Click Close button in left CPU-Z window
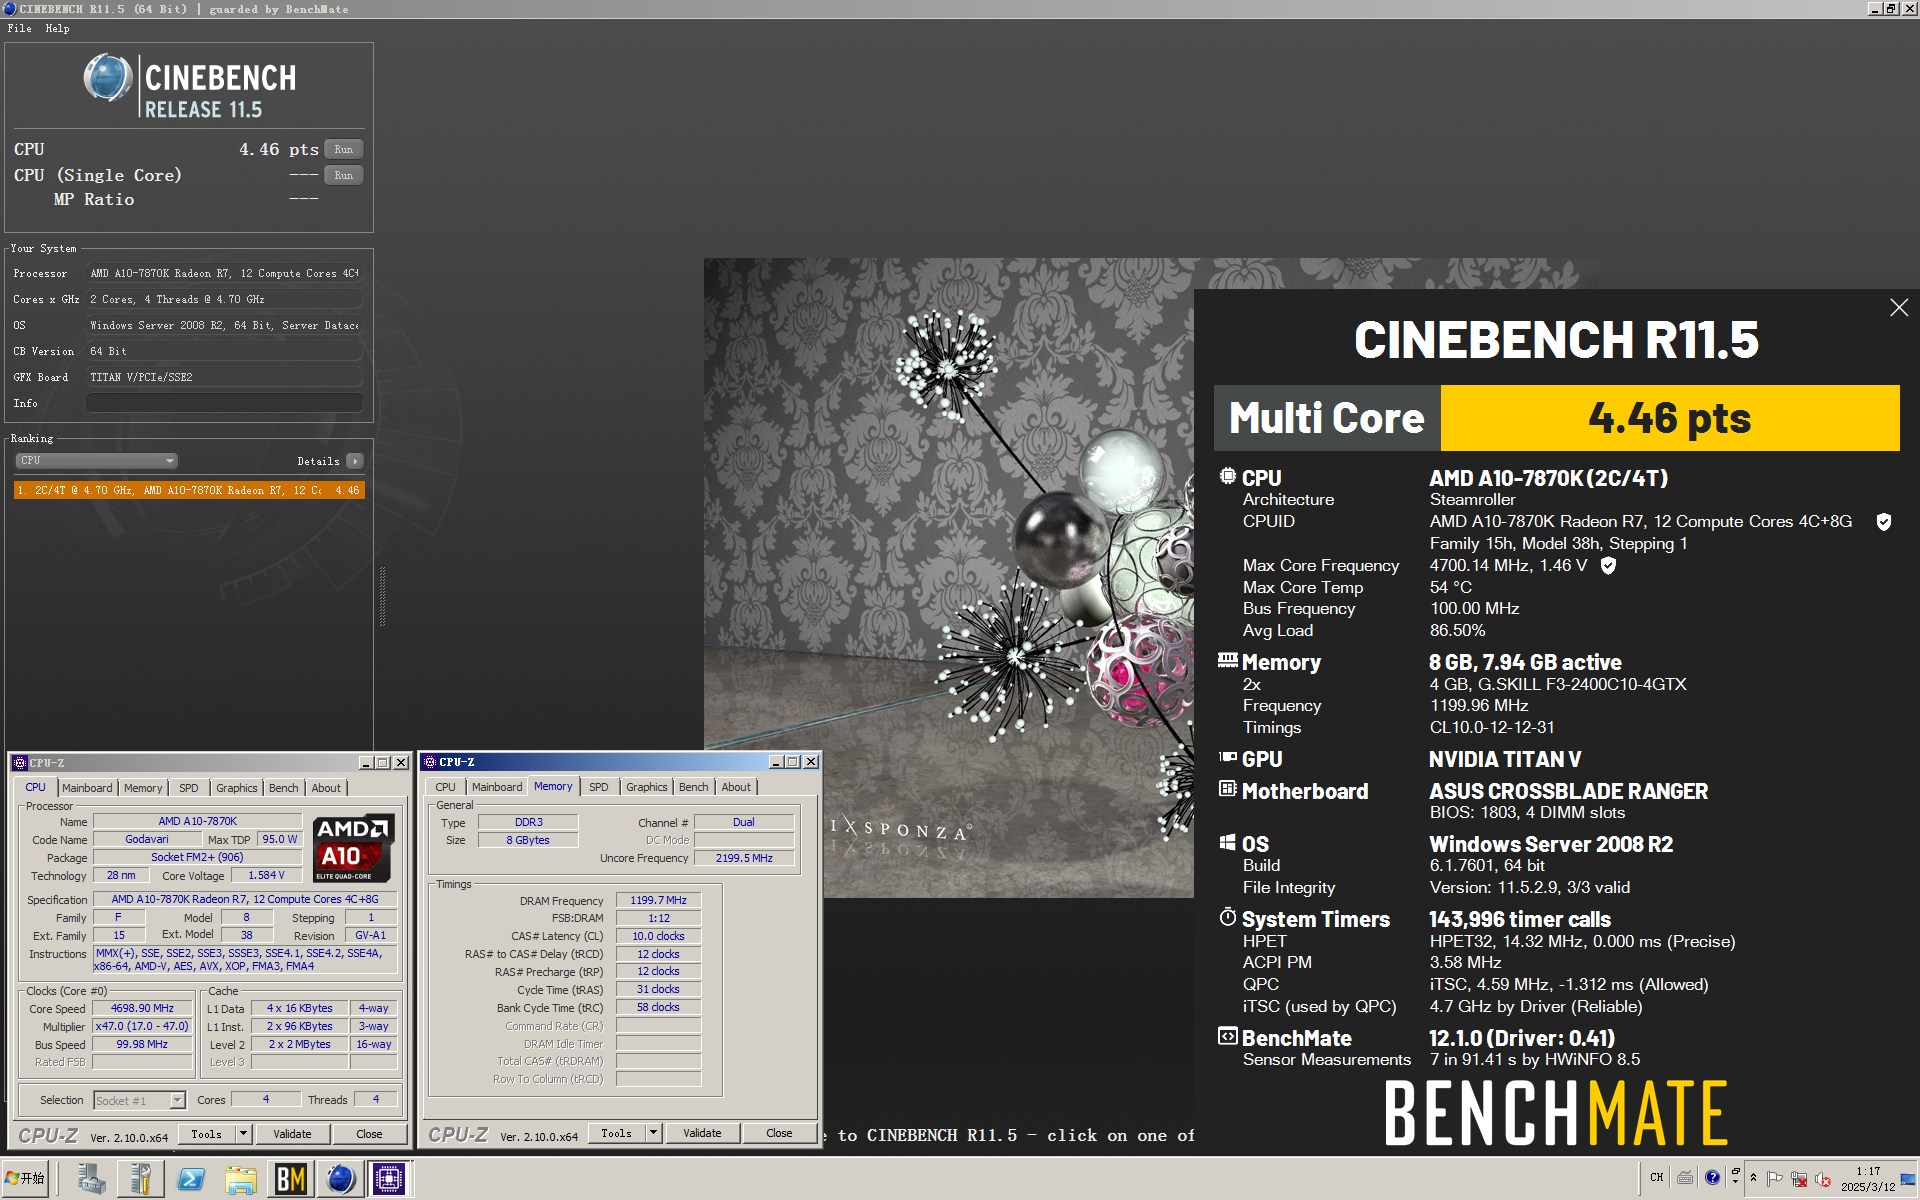The image size is (1920, 1200). pyautogui.click(x=369, y=1134)
